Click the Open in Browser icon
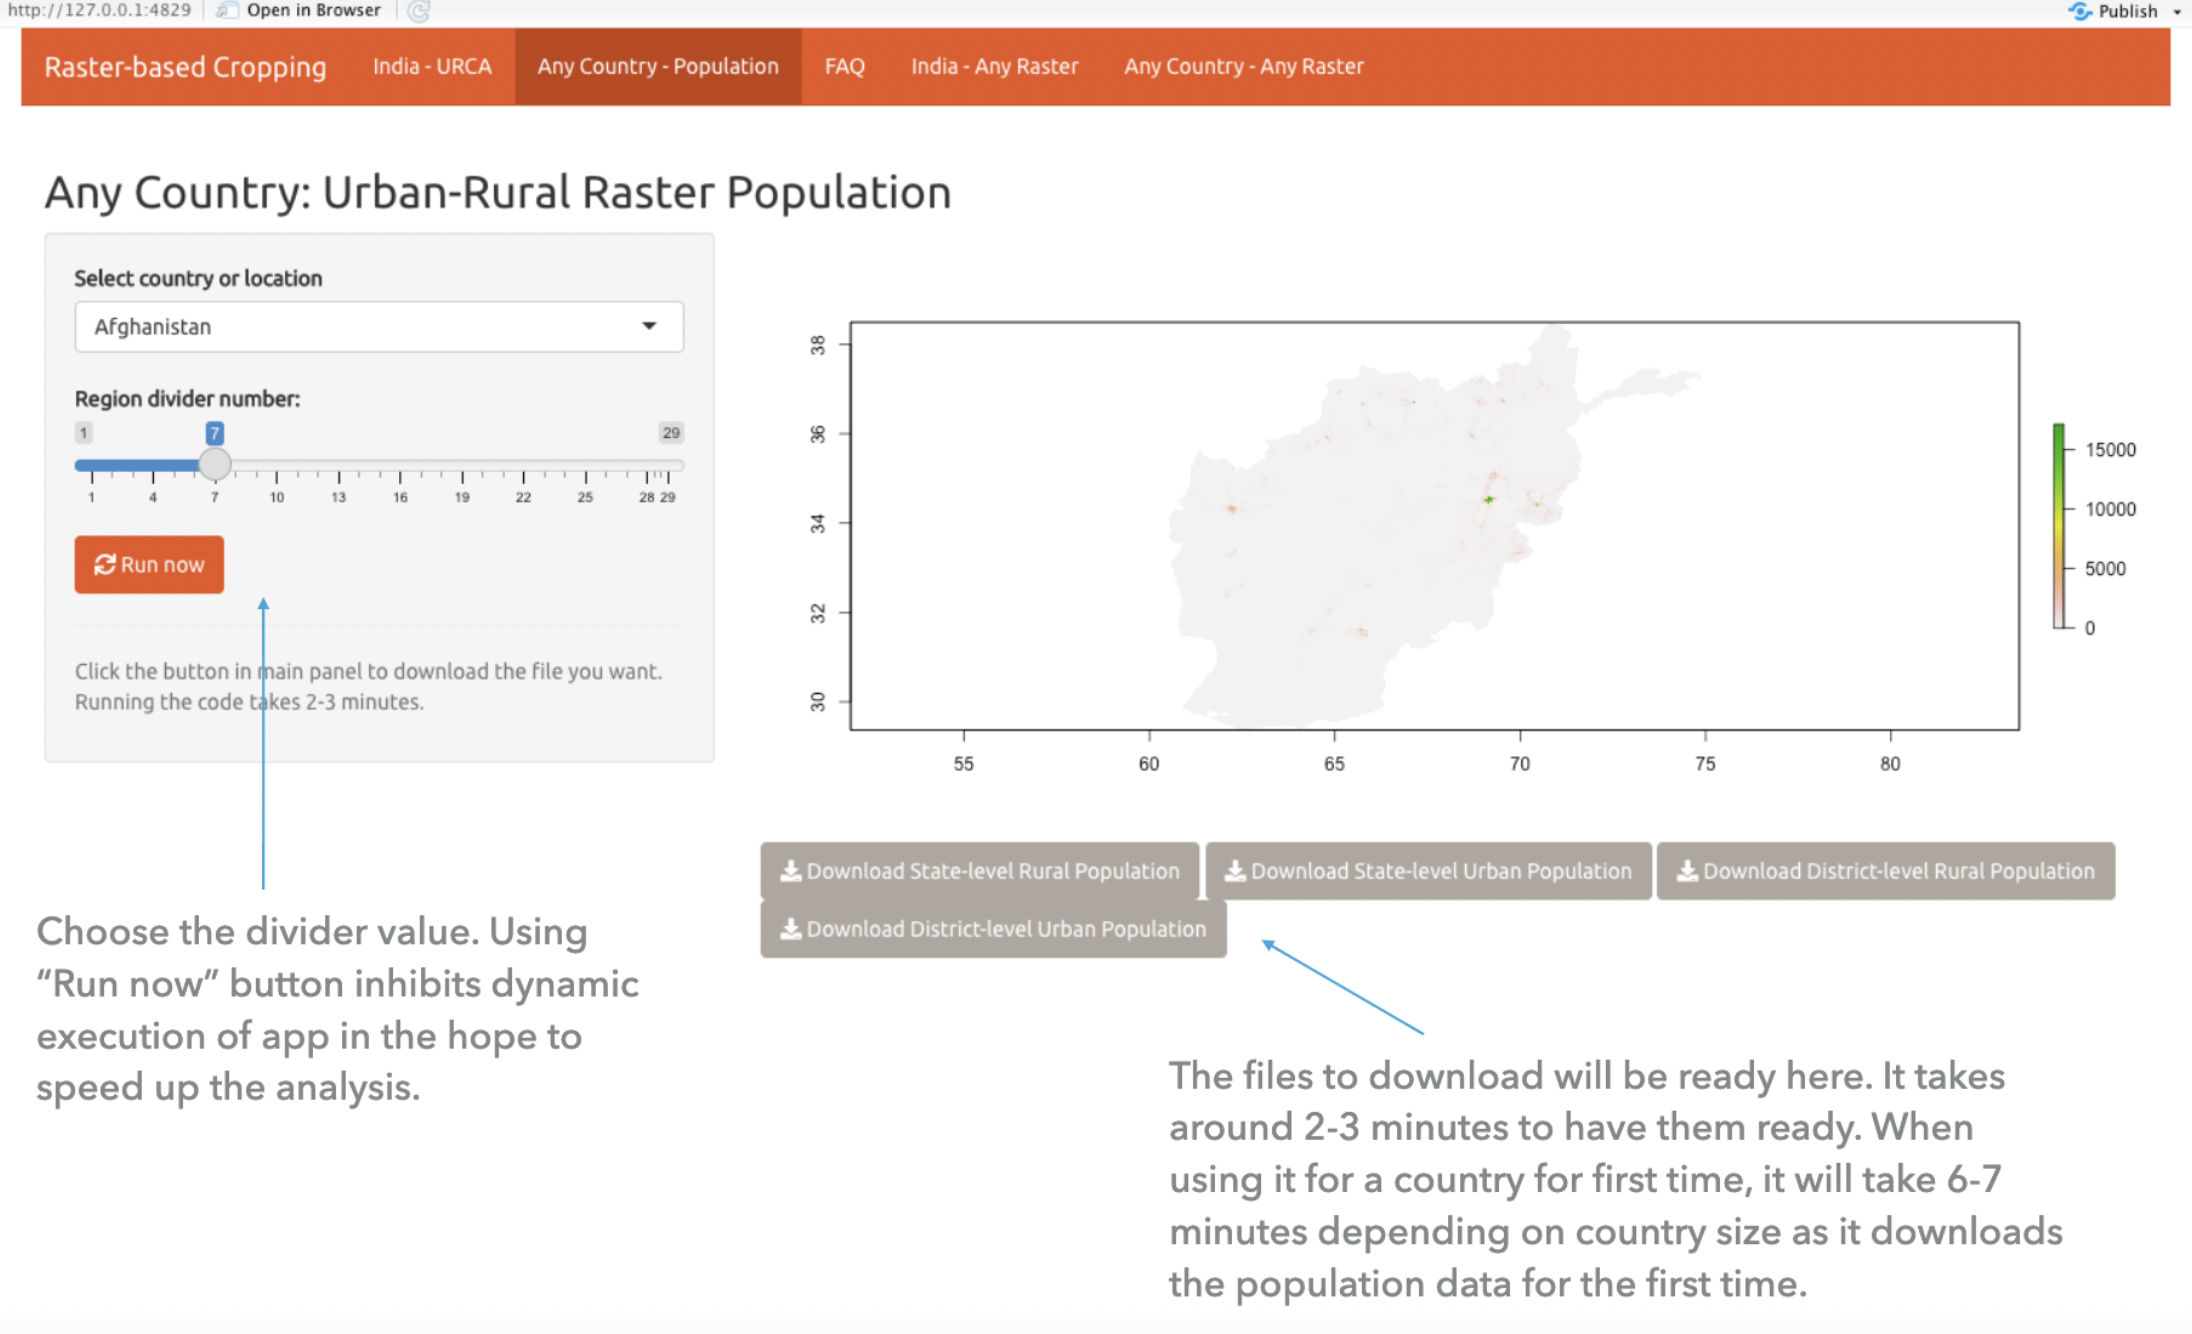The width and height of the screenshot is (2192, 1334). click(x=228, y=11)
